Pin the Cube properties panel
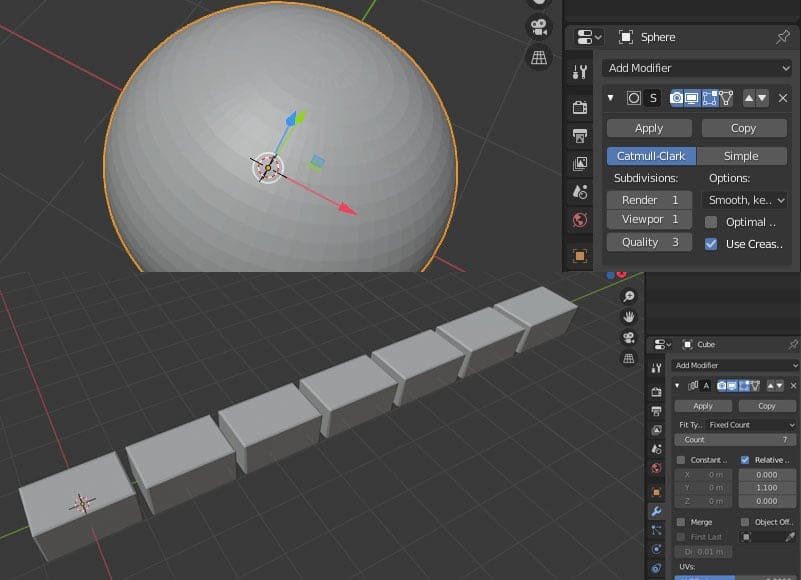The width and height of the screenshot is (801, 580). point(793,344)
